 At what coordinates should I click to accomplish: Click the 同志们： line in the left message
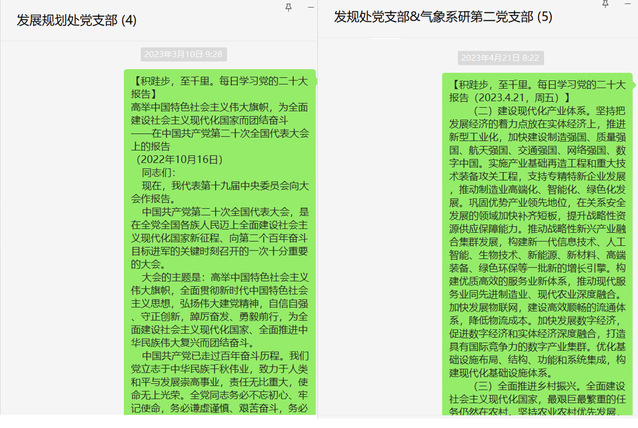[164, 172]
